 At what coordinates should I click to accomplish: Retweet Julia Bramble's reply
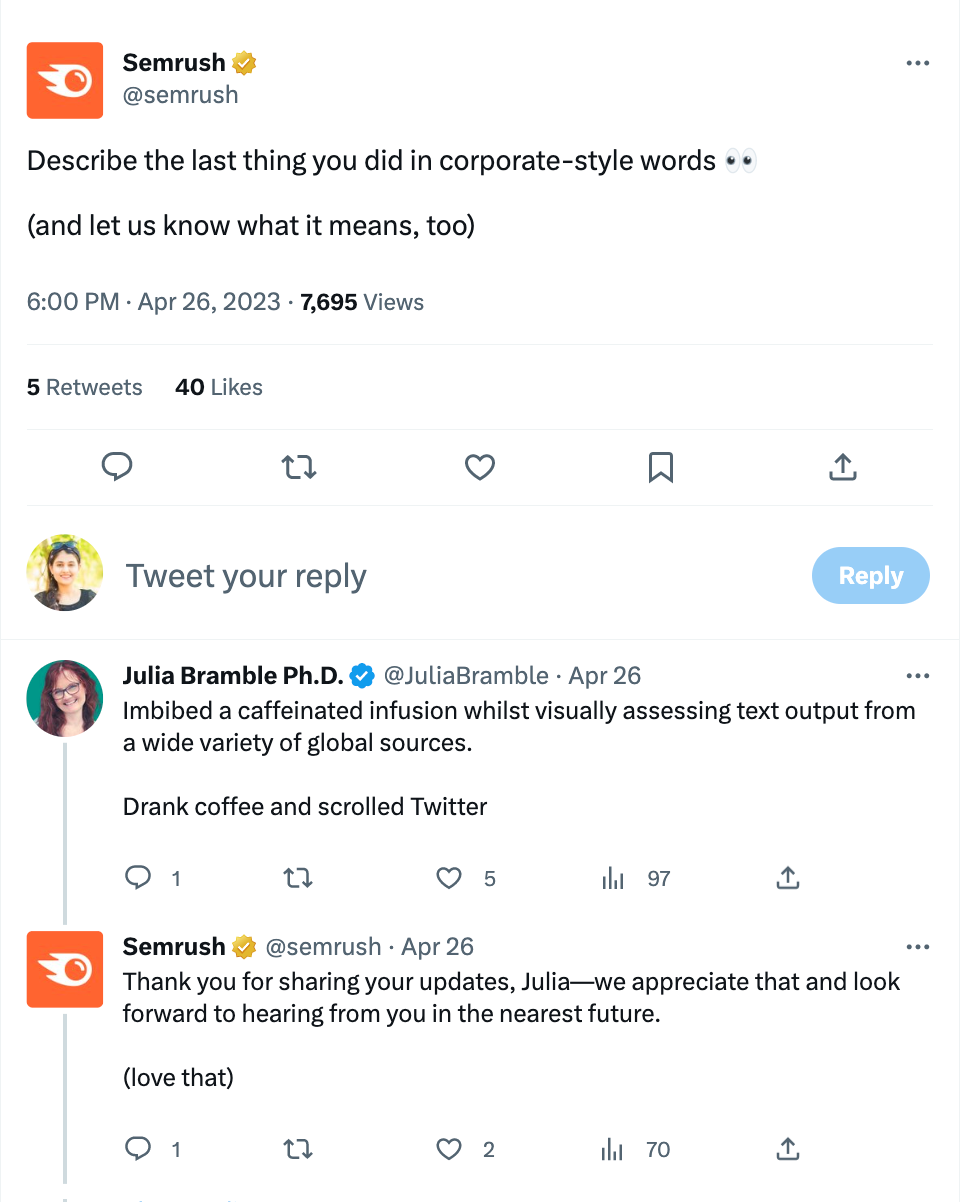298,879
